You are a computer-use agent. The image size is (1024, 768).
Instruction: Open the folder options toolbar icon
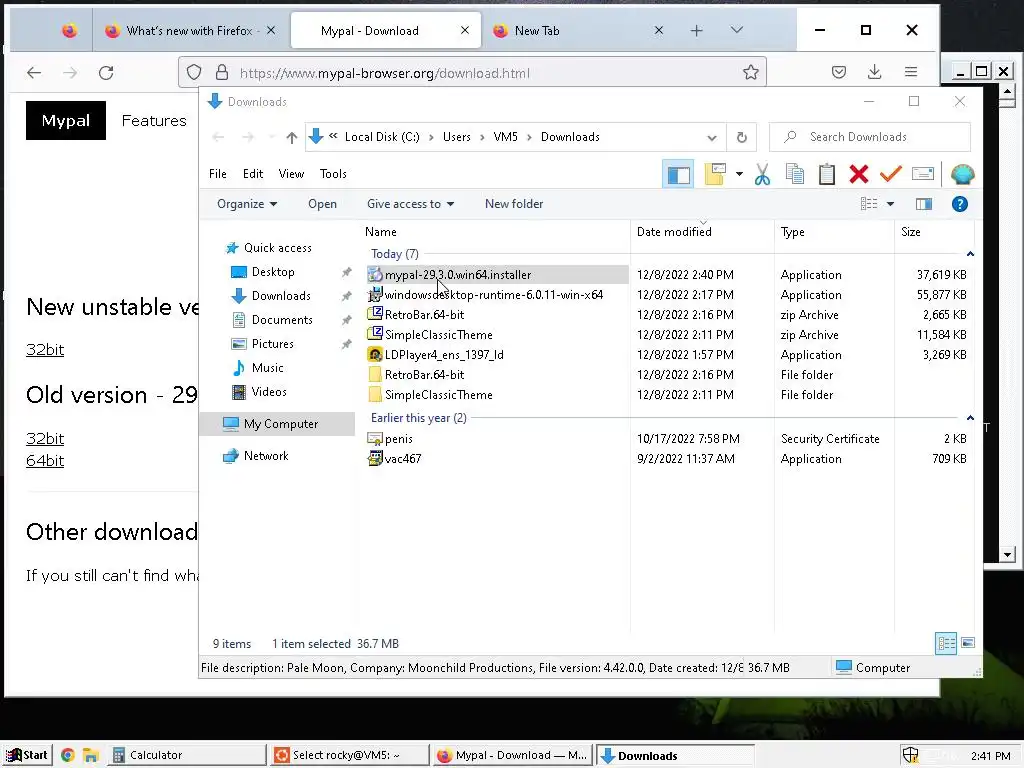(x=715, y=174)
